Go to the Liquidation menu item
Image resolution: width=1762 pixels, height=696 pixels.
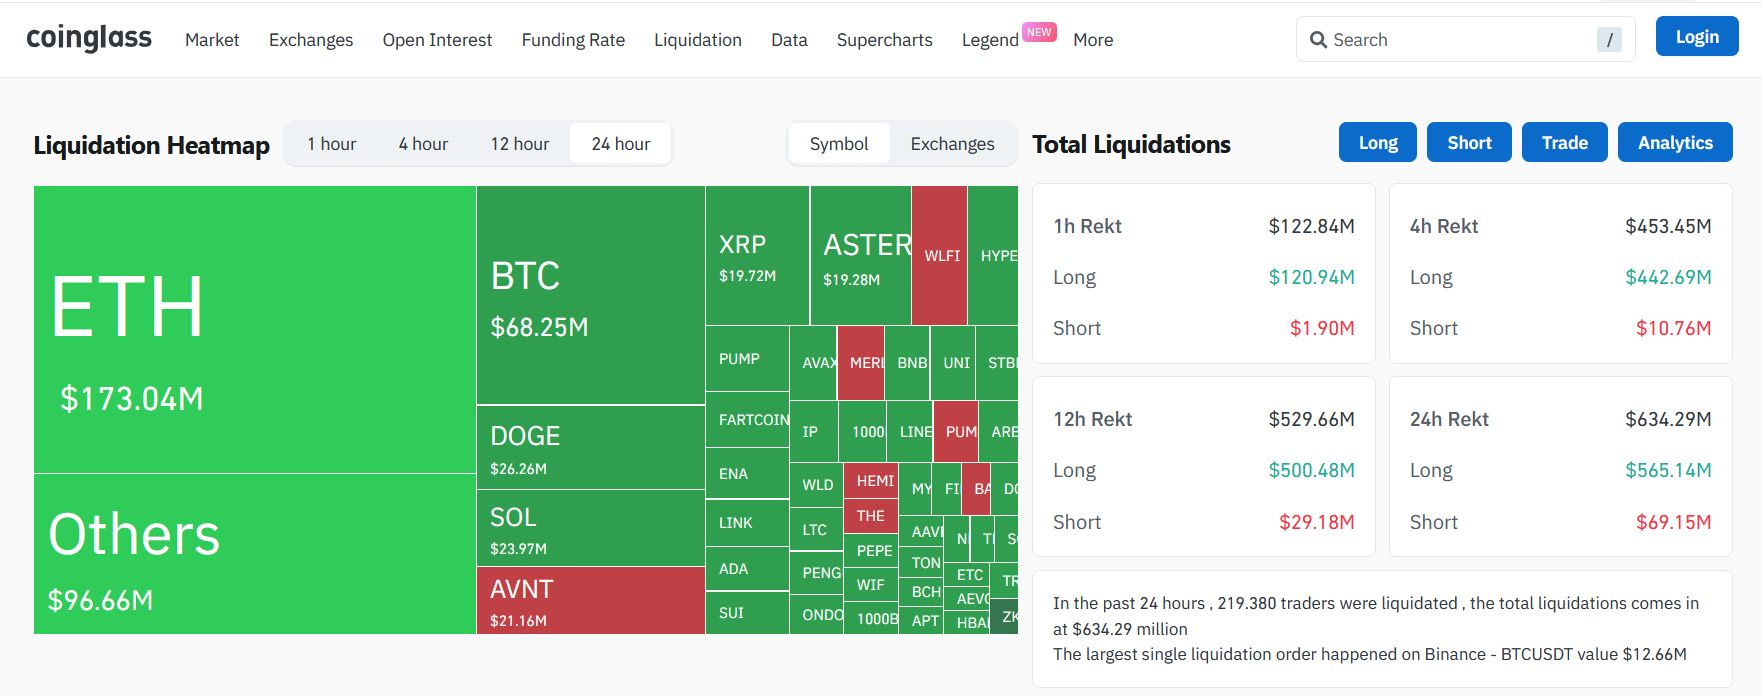(x=697, y=40)
